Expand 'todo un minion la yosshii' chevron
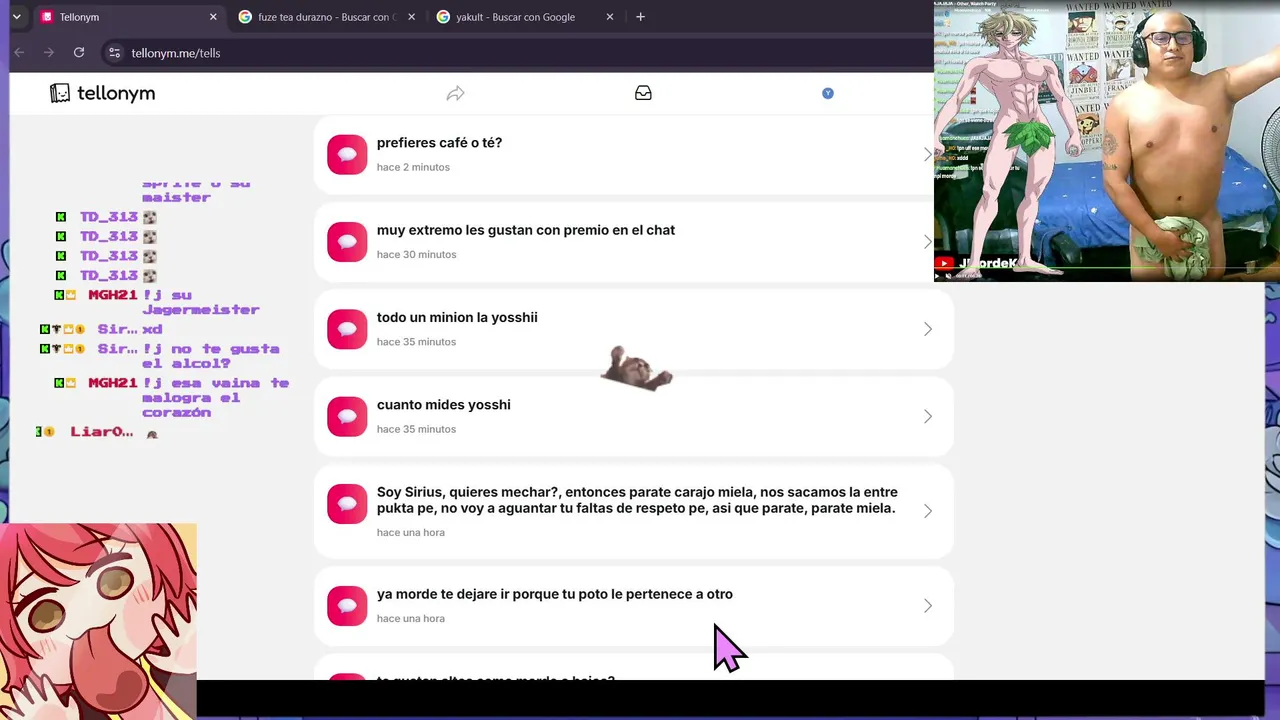 tap(927, 329)
